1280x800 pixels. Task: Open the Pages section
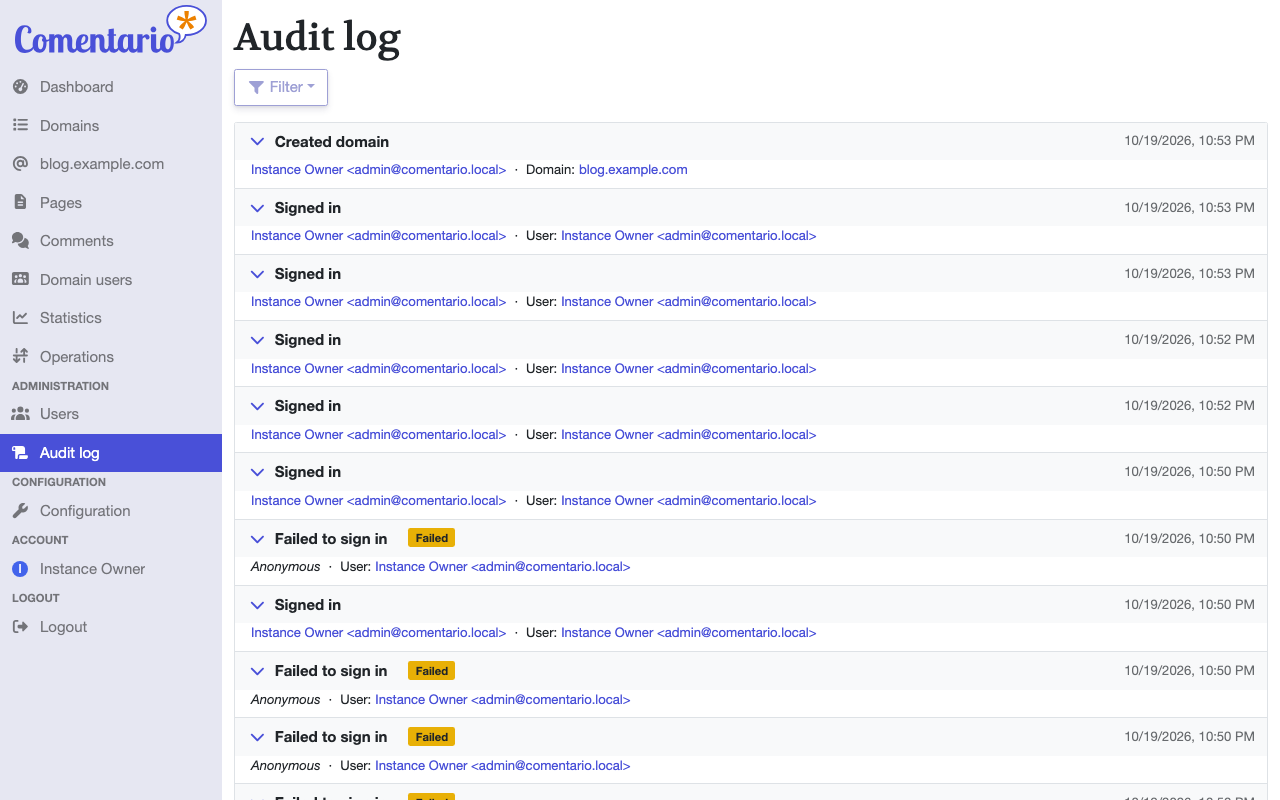point(111,203)
